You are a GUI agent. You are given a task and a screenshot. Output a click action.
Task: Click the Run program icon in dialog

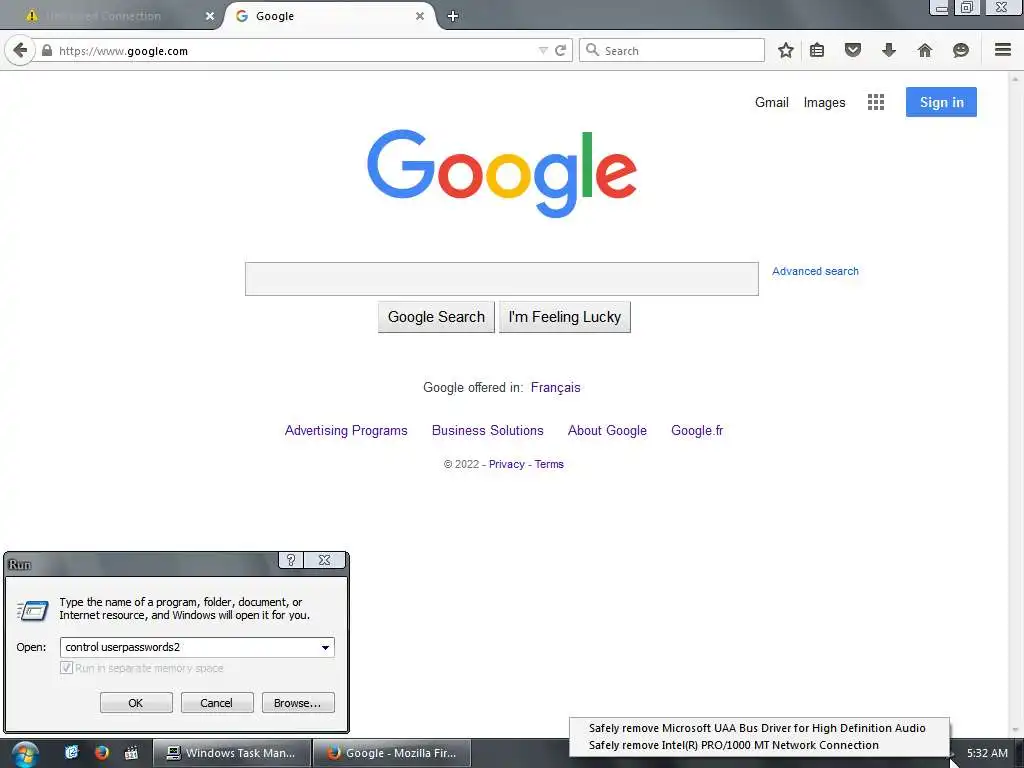point(32,611)
